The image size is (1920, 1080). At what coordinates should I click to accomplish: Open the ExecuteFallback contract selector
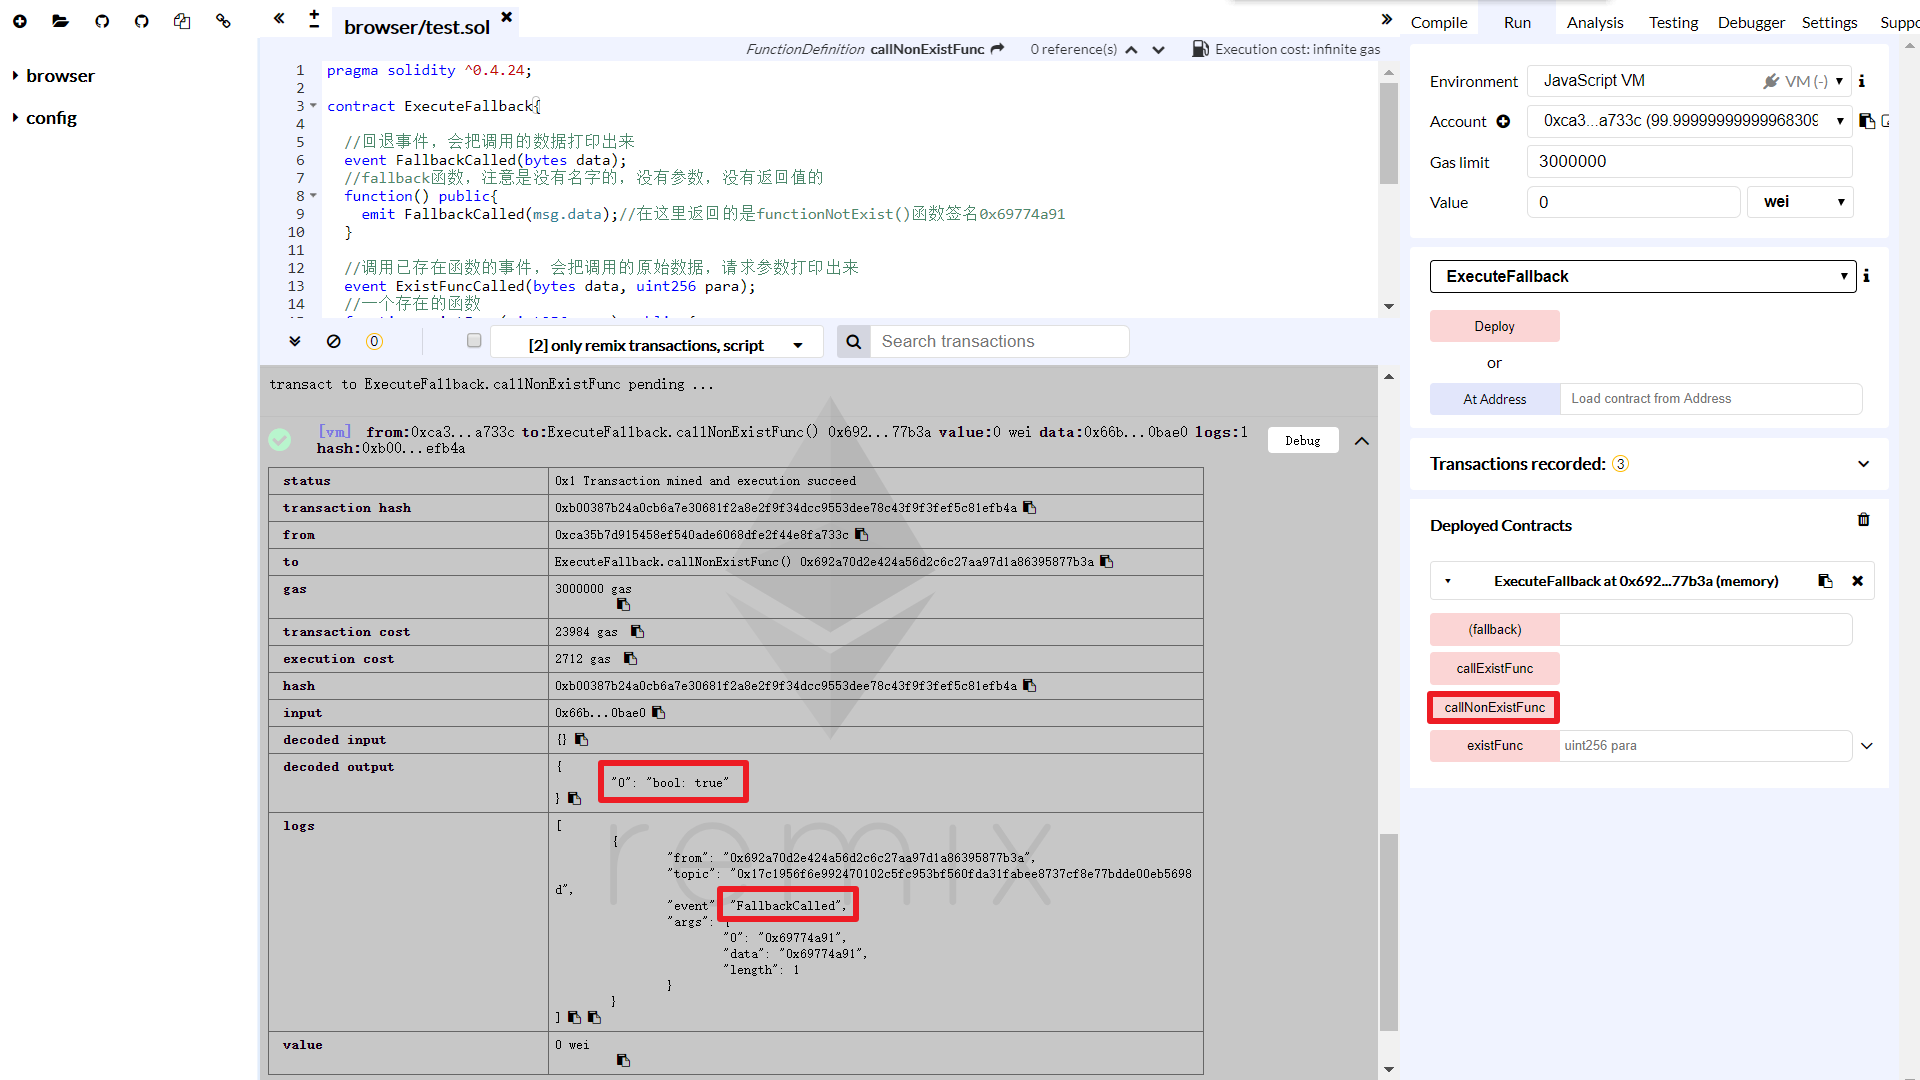click(x=1642, y=277)
